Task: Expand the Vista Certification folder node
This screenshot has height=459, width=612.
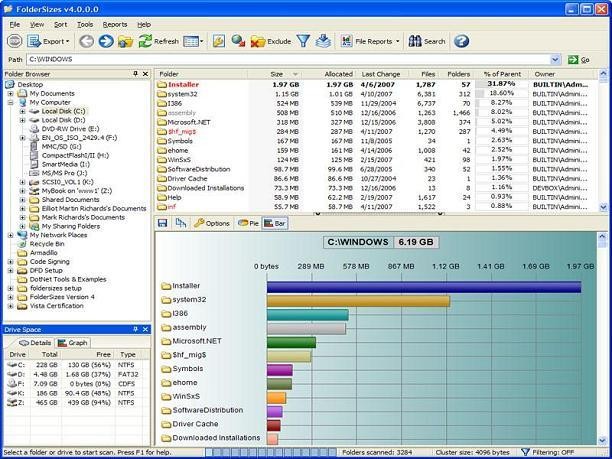Action: pos(11,306)
